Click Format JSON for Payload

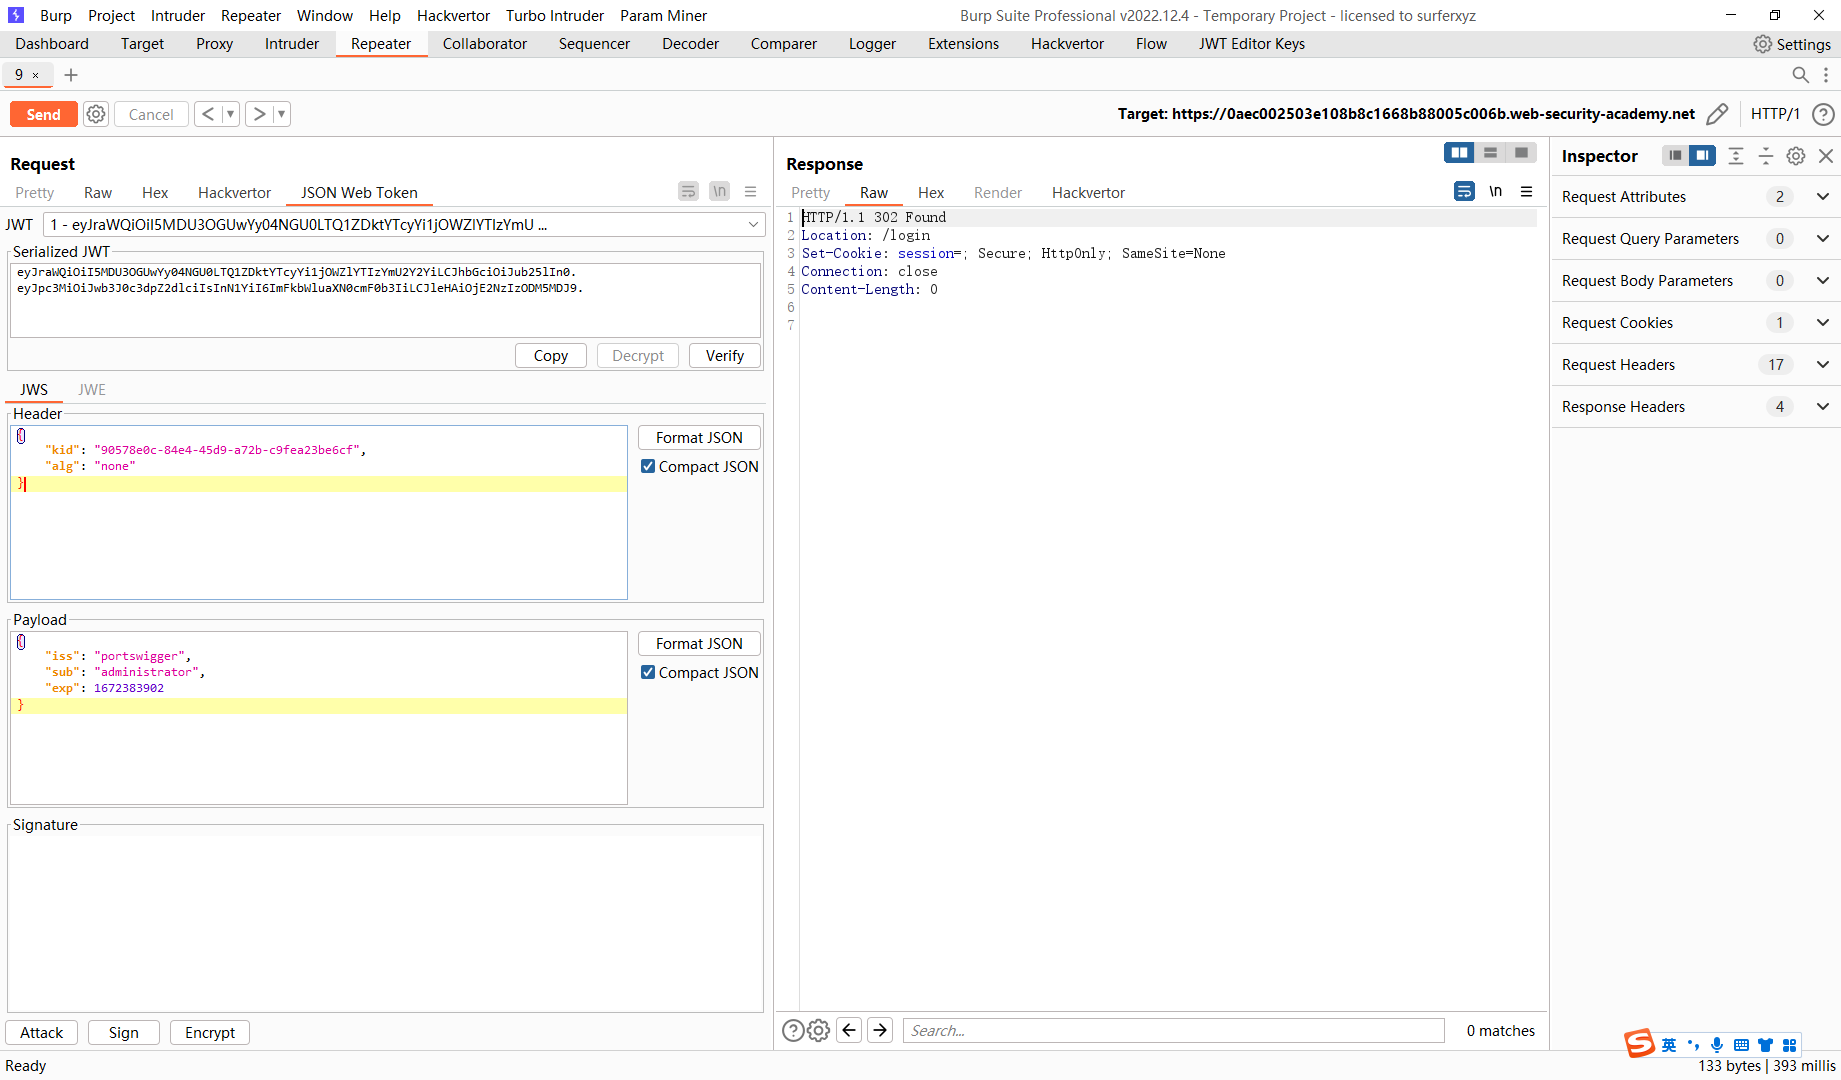tap(699, 644)
